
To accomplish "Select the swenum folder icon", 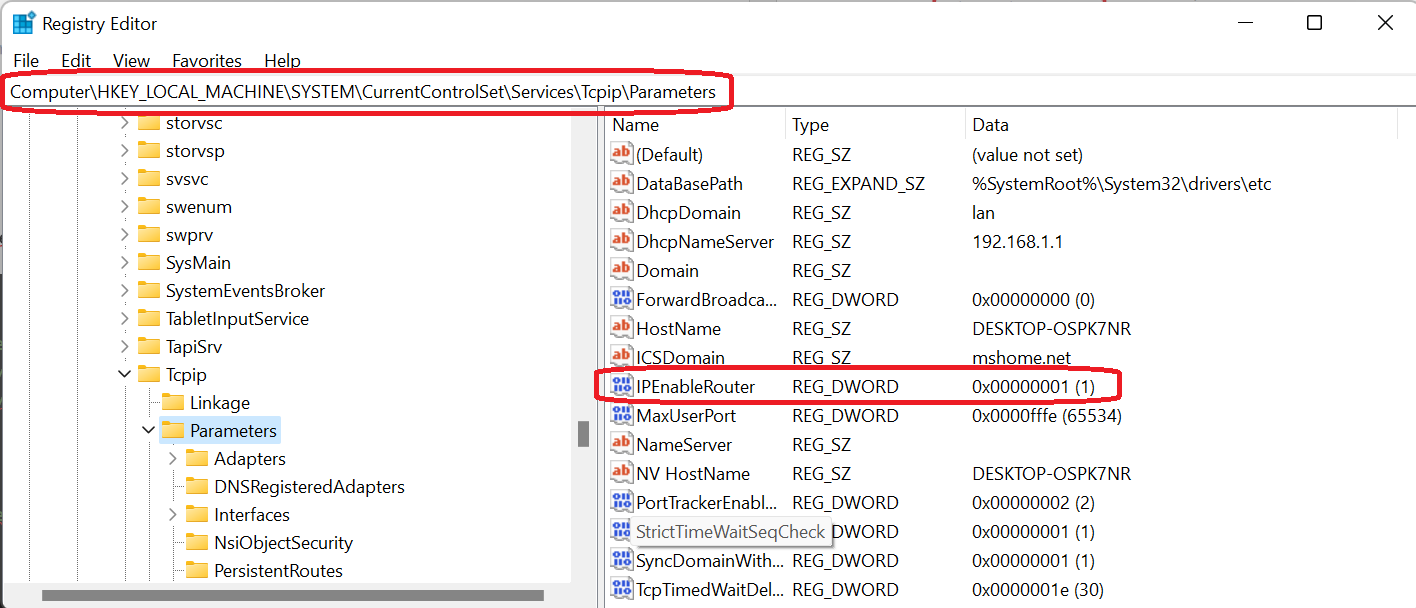I will tap(149, 207).
